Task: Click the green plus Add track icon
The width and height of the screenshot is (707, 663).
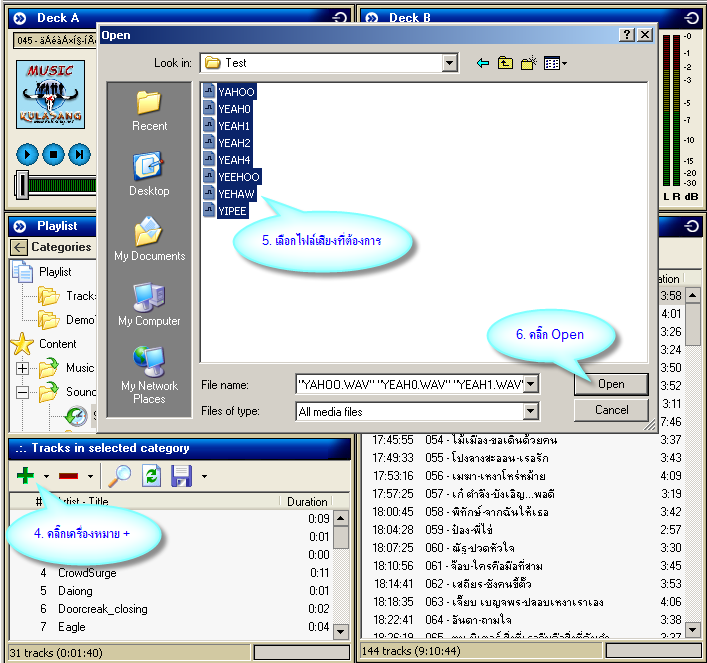Action: [25, 475]
